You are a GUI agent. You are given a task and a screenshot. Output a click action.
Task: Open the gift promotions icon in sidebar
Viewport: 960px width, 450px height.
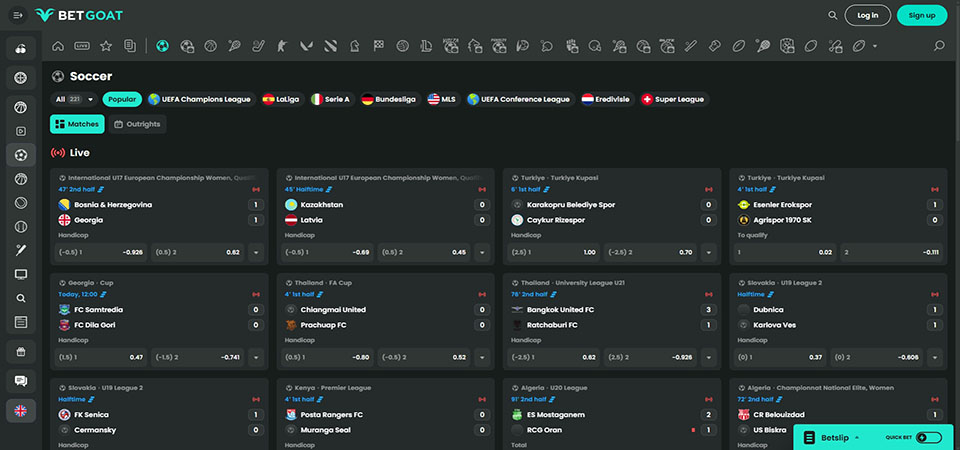coord(21,352)
